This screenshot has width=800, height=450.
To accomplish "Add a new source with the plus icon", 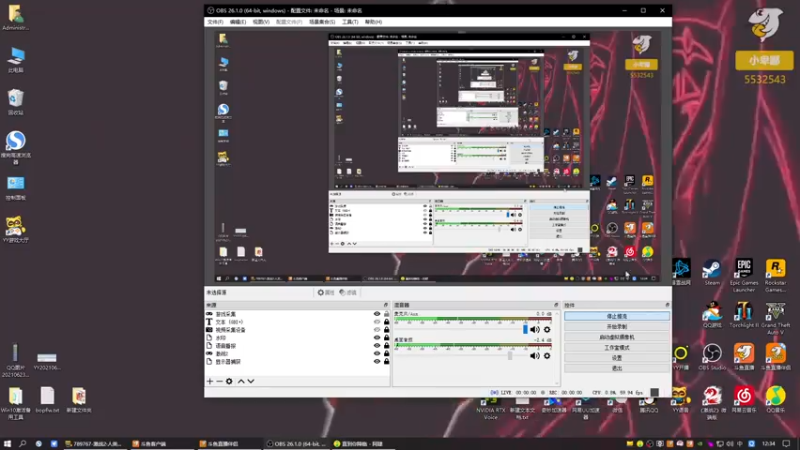I will click(210, 381).
